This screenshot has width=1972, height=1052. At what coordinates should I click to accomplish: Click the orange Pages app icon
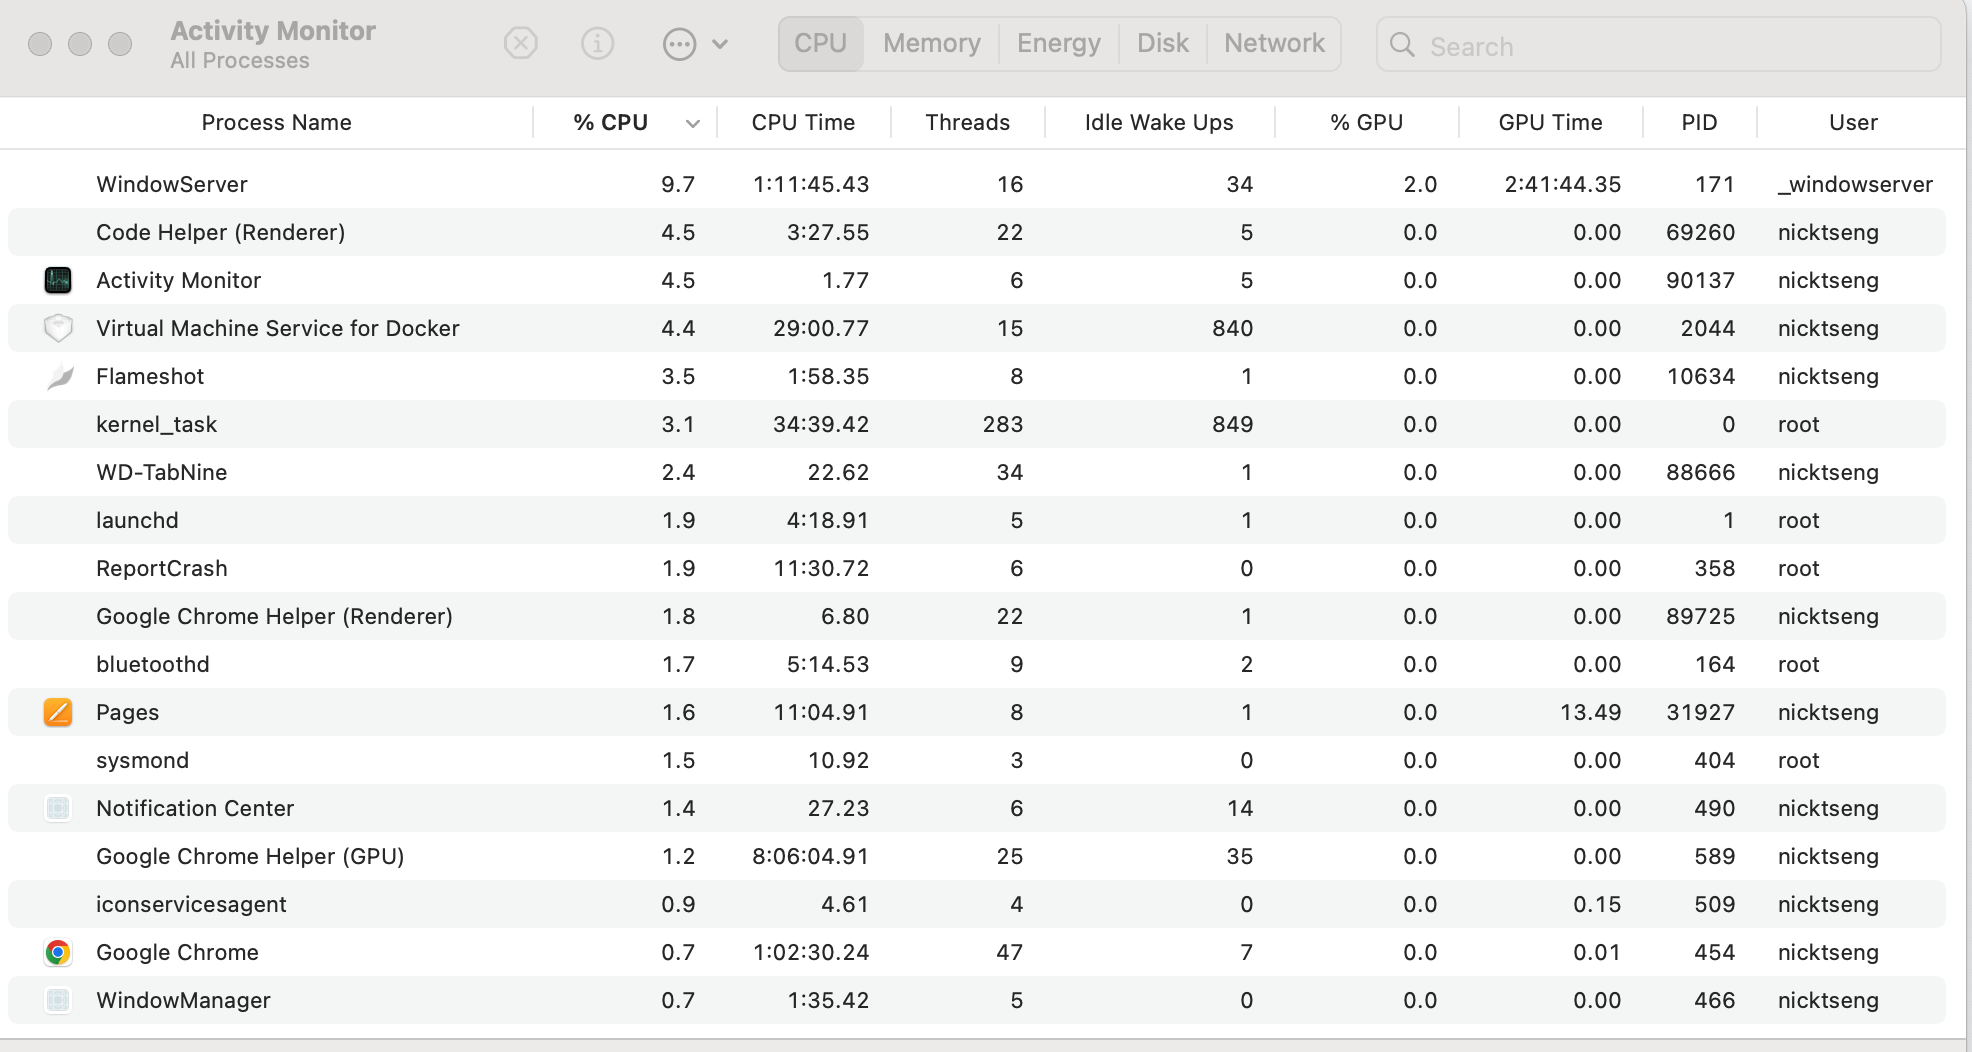pos(58,712)
